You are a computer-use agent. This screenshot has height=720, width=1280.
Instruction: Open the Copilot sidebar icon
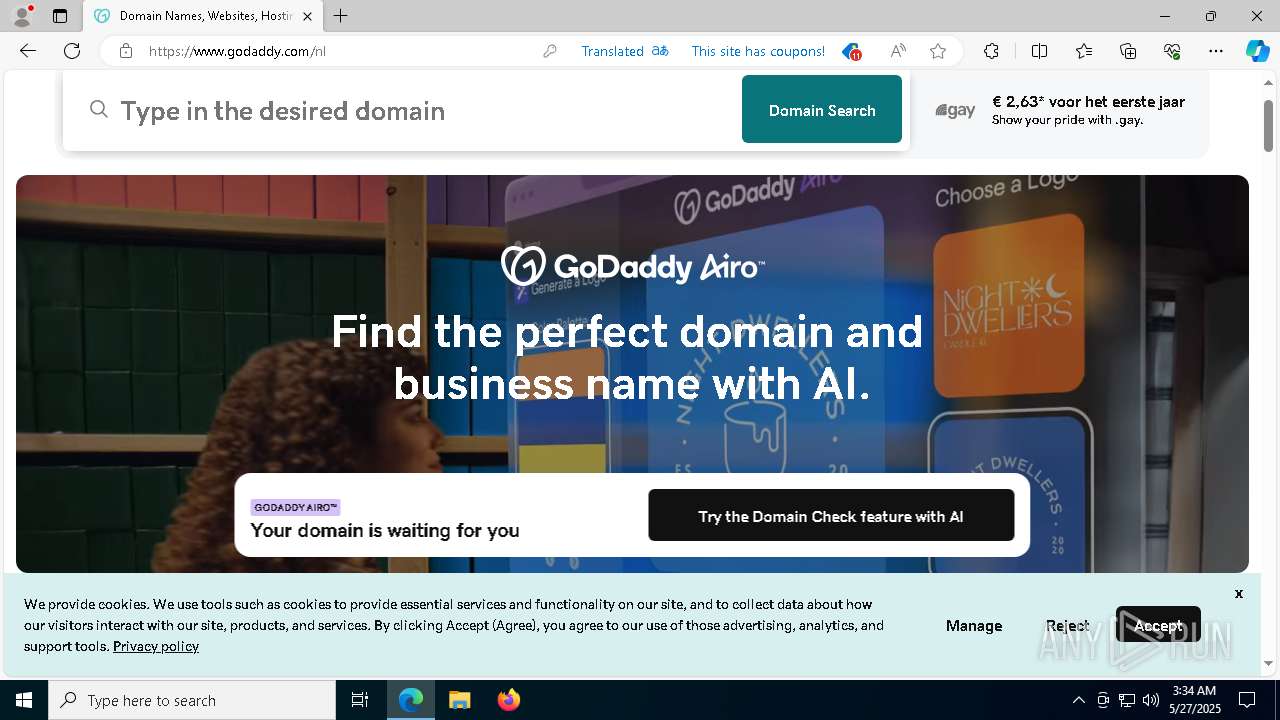coord(1258,51)
